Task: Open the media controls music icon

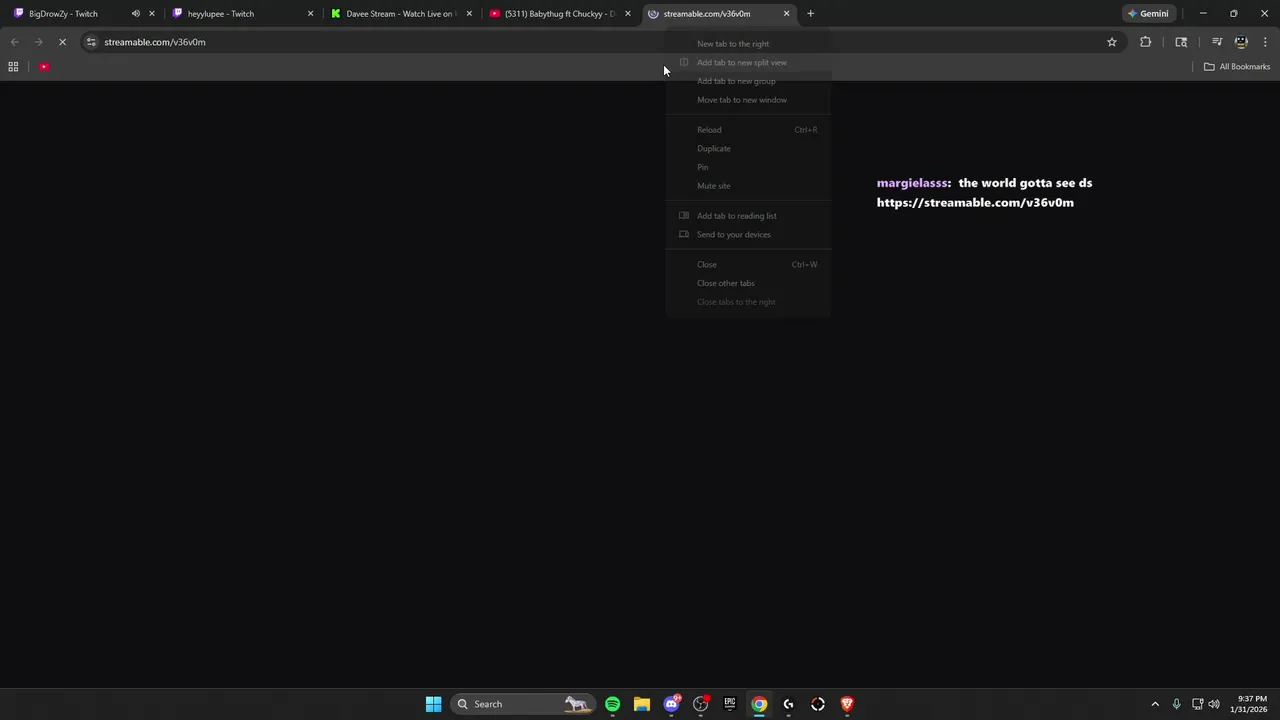Action: (x=1217, y=42)
